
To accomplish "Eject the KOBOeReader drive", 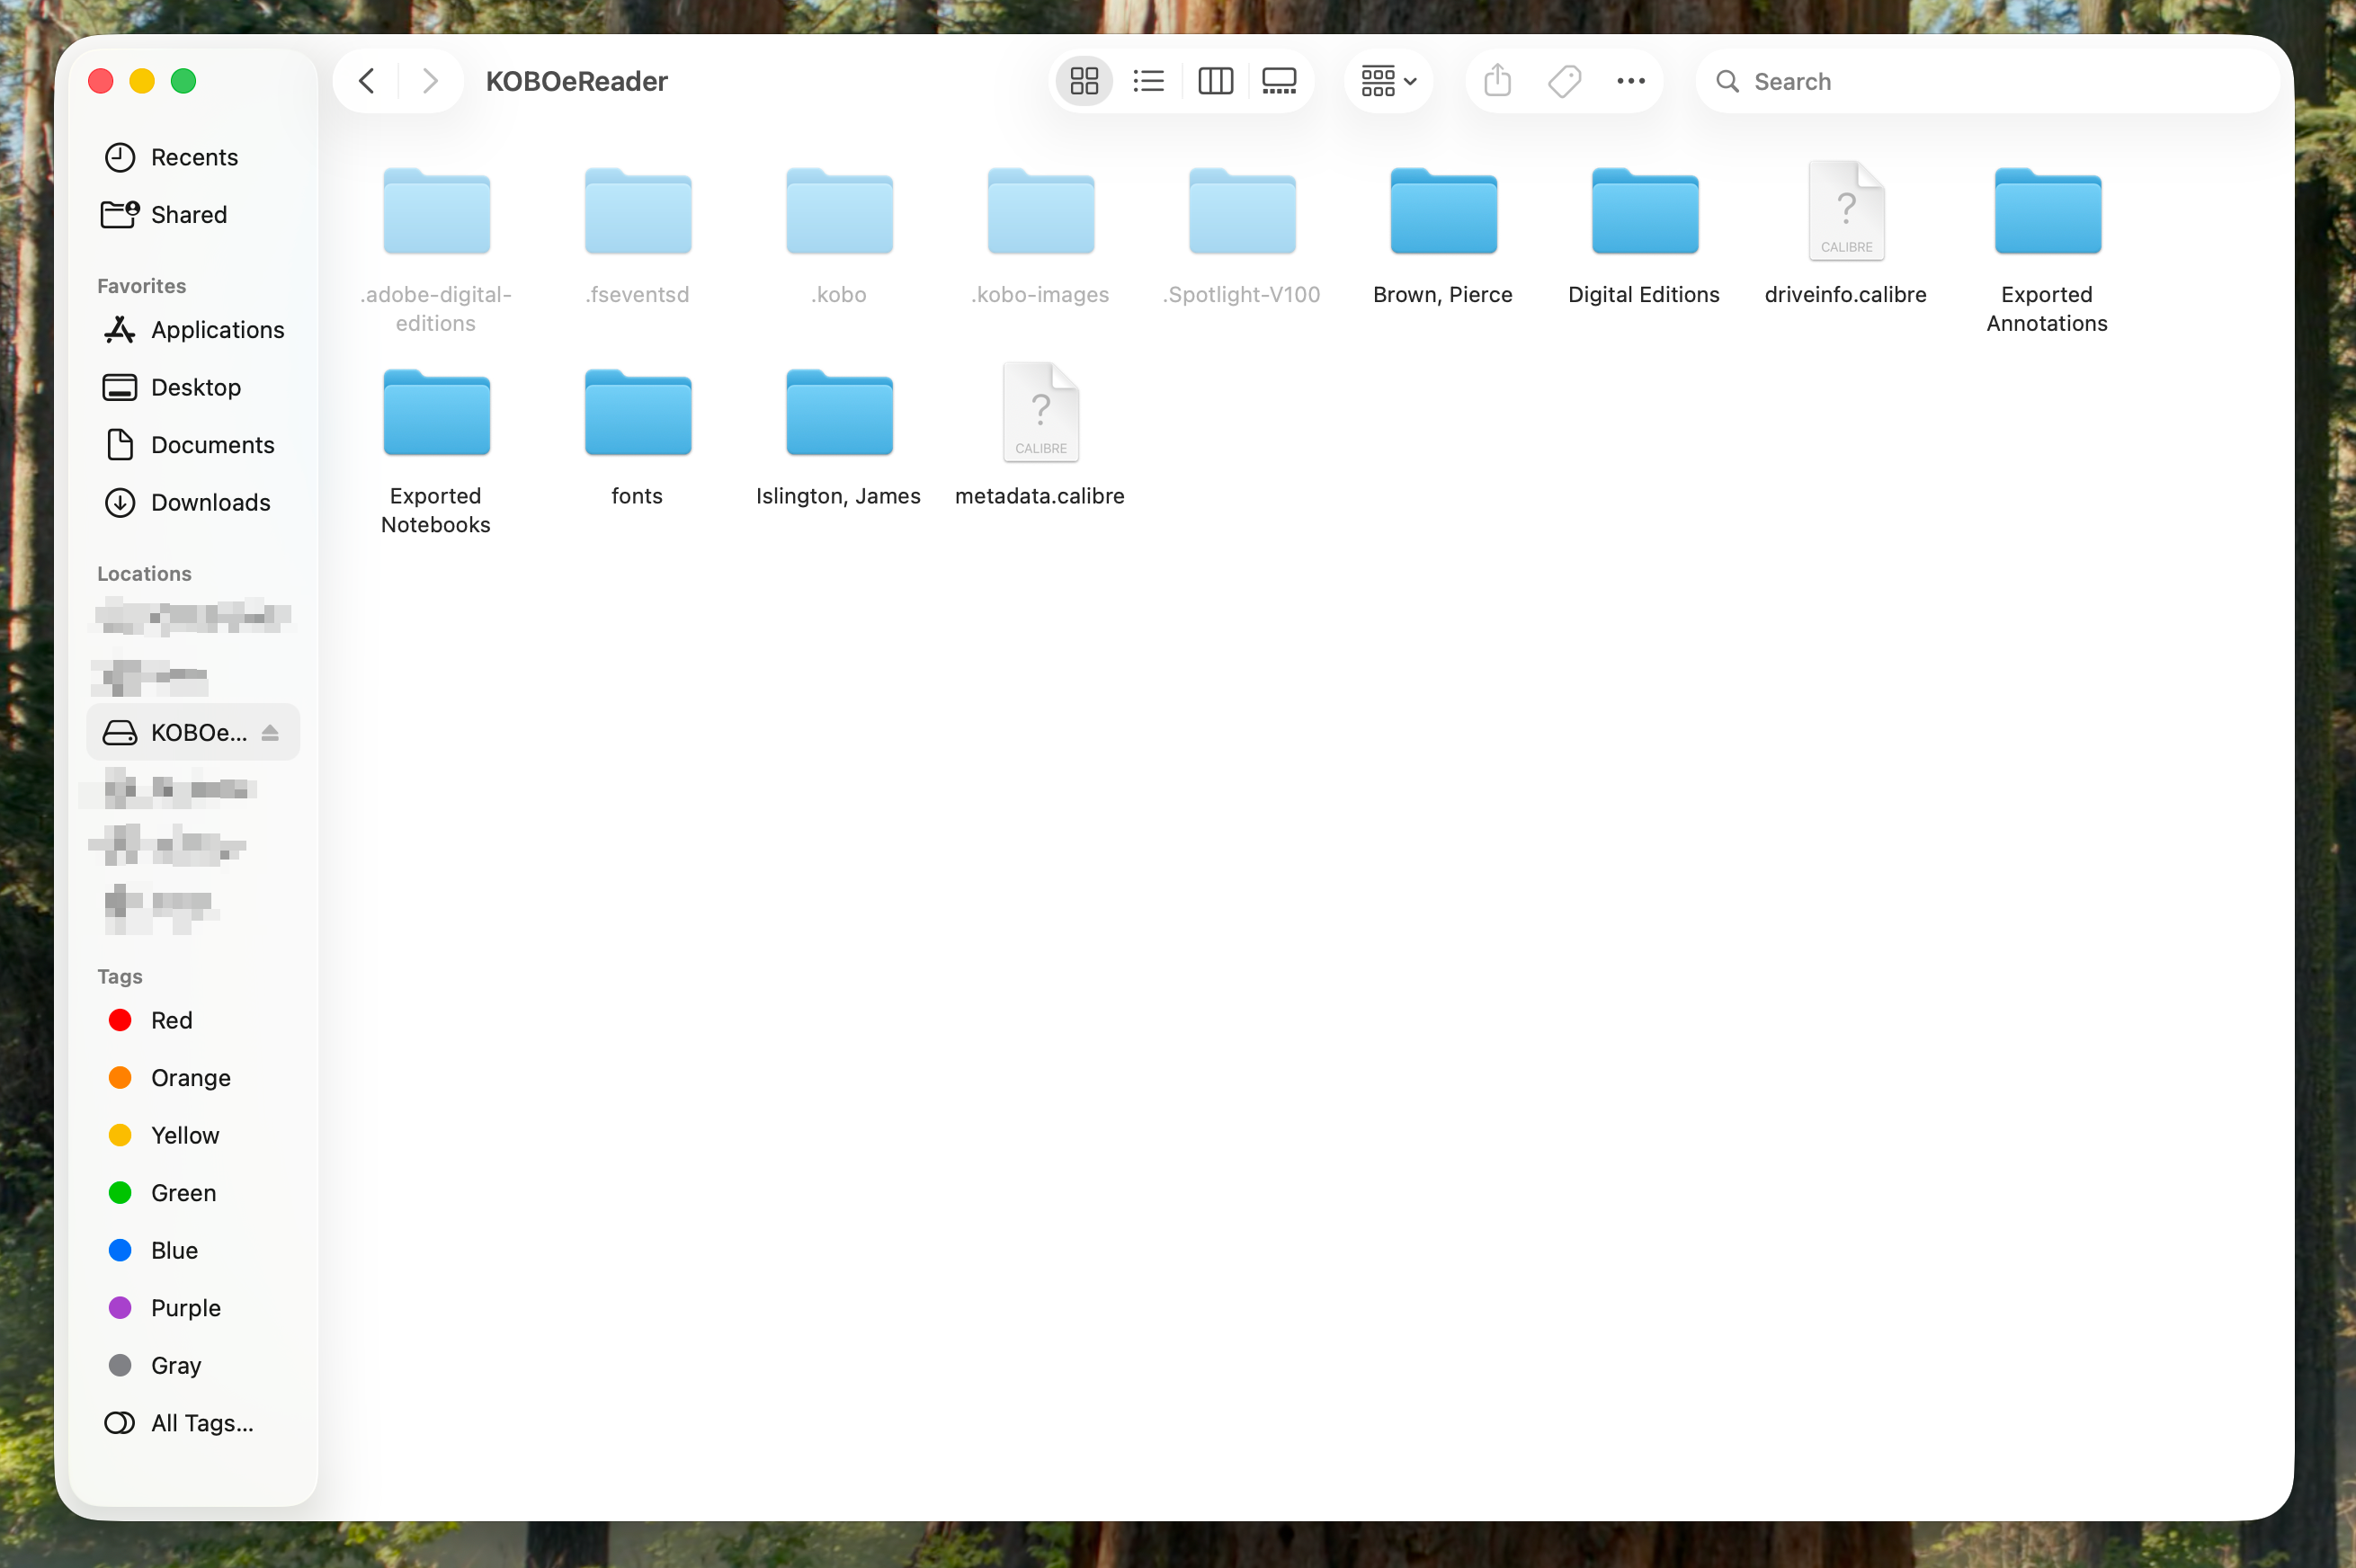I will point(269,732).
